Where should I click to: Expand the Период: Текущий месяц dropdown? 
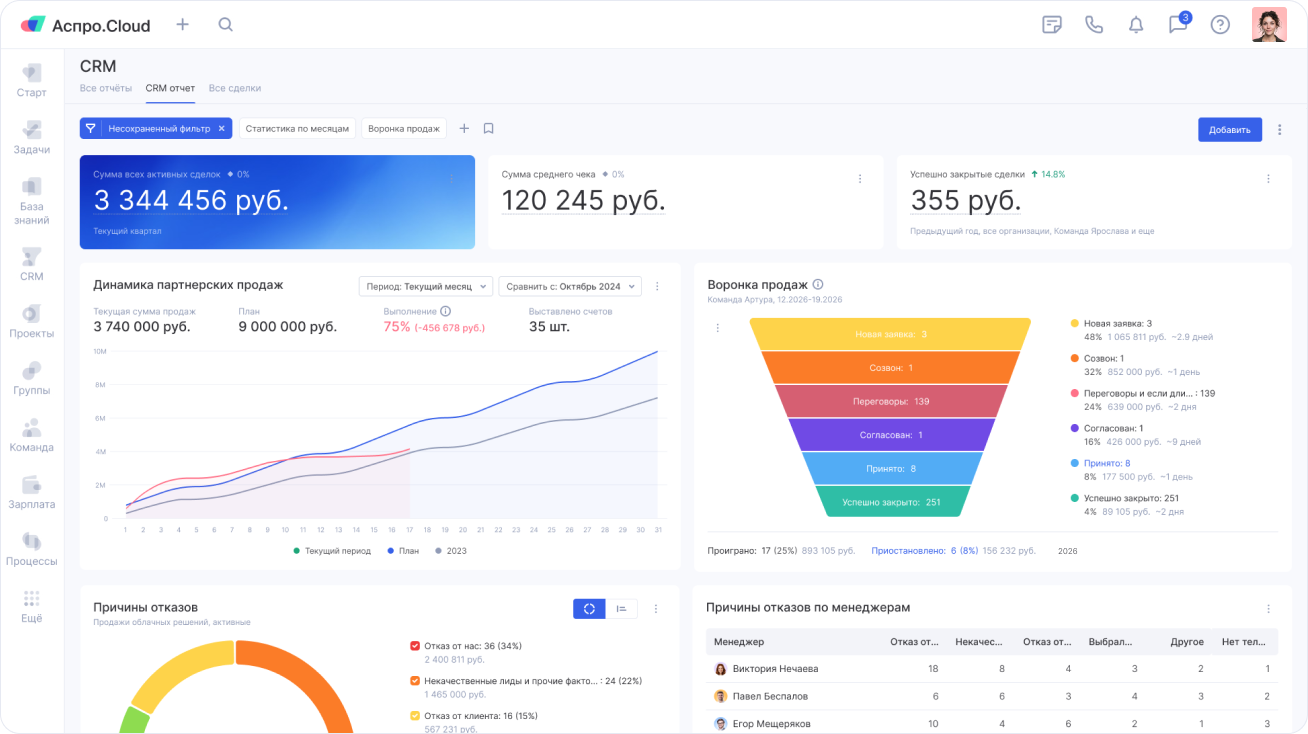pos(425,286)
